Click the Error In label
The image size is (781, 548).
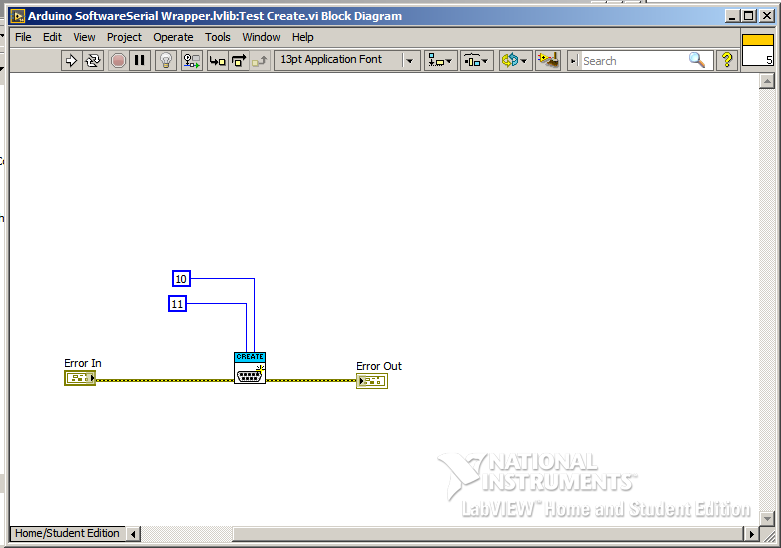pos(83,363)
